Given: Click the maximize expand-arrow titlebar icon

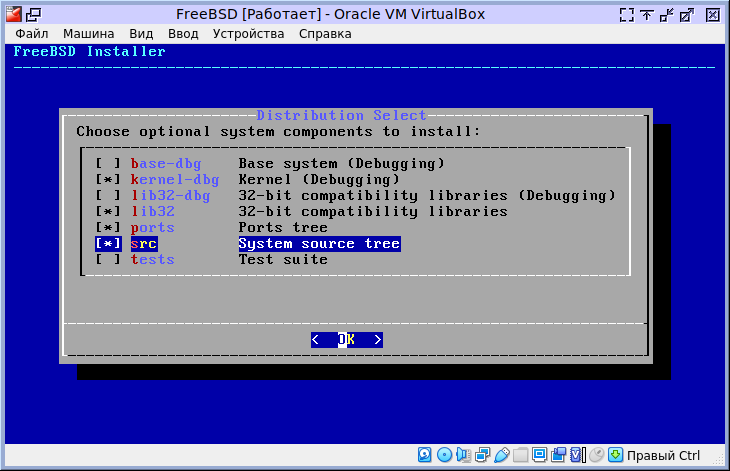Looking at the screenshot, I should tap(687, 15).
